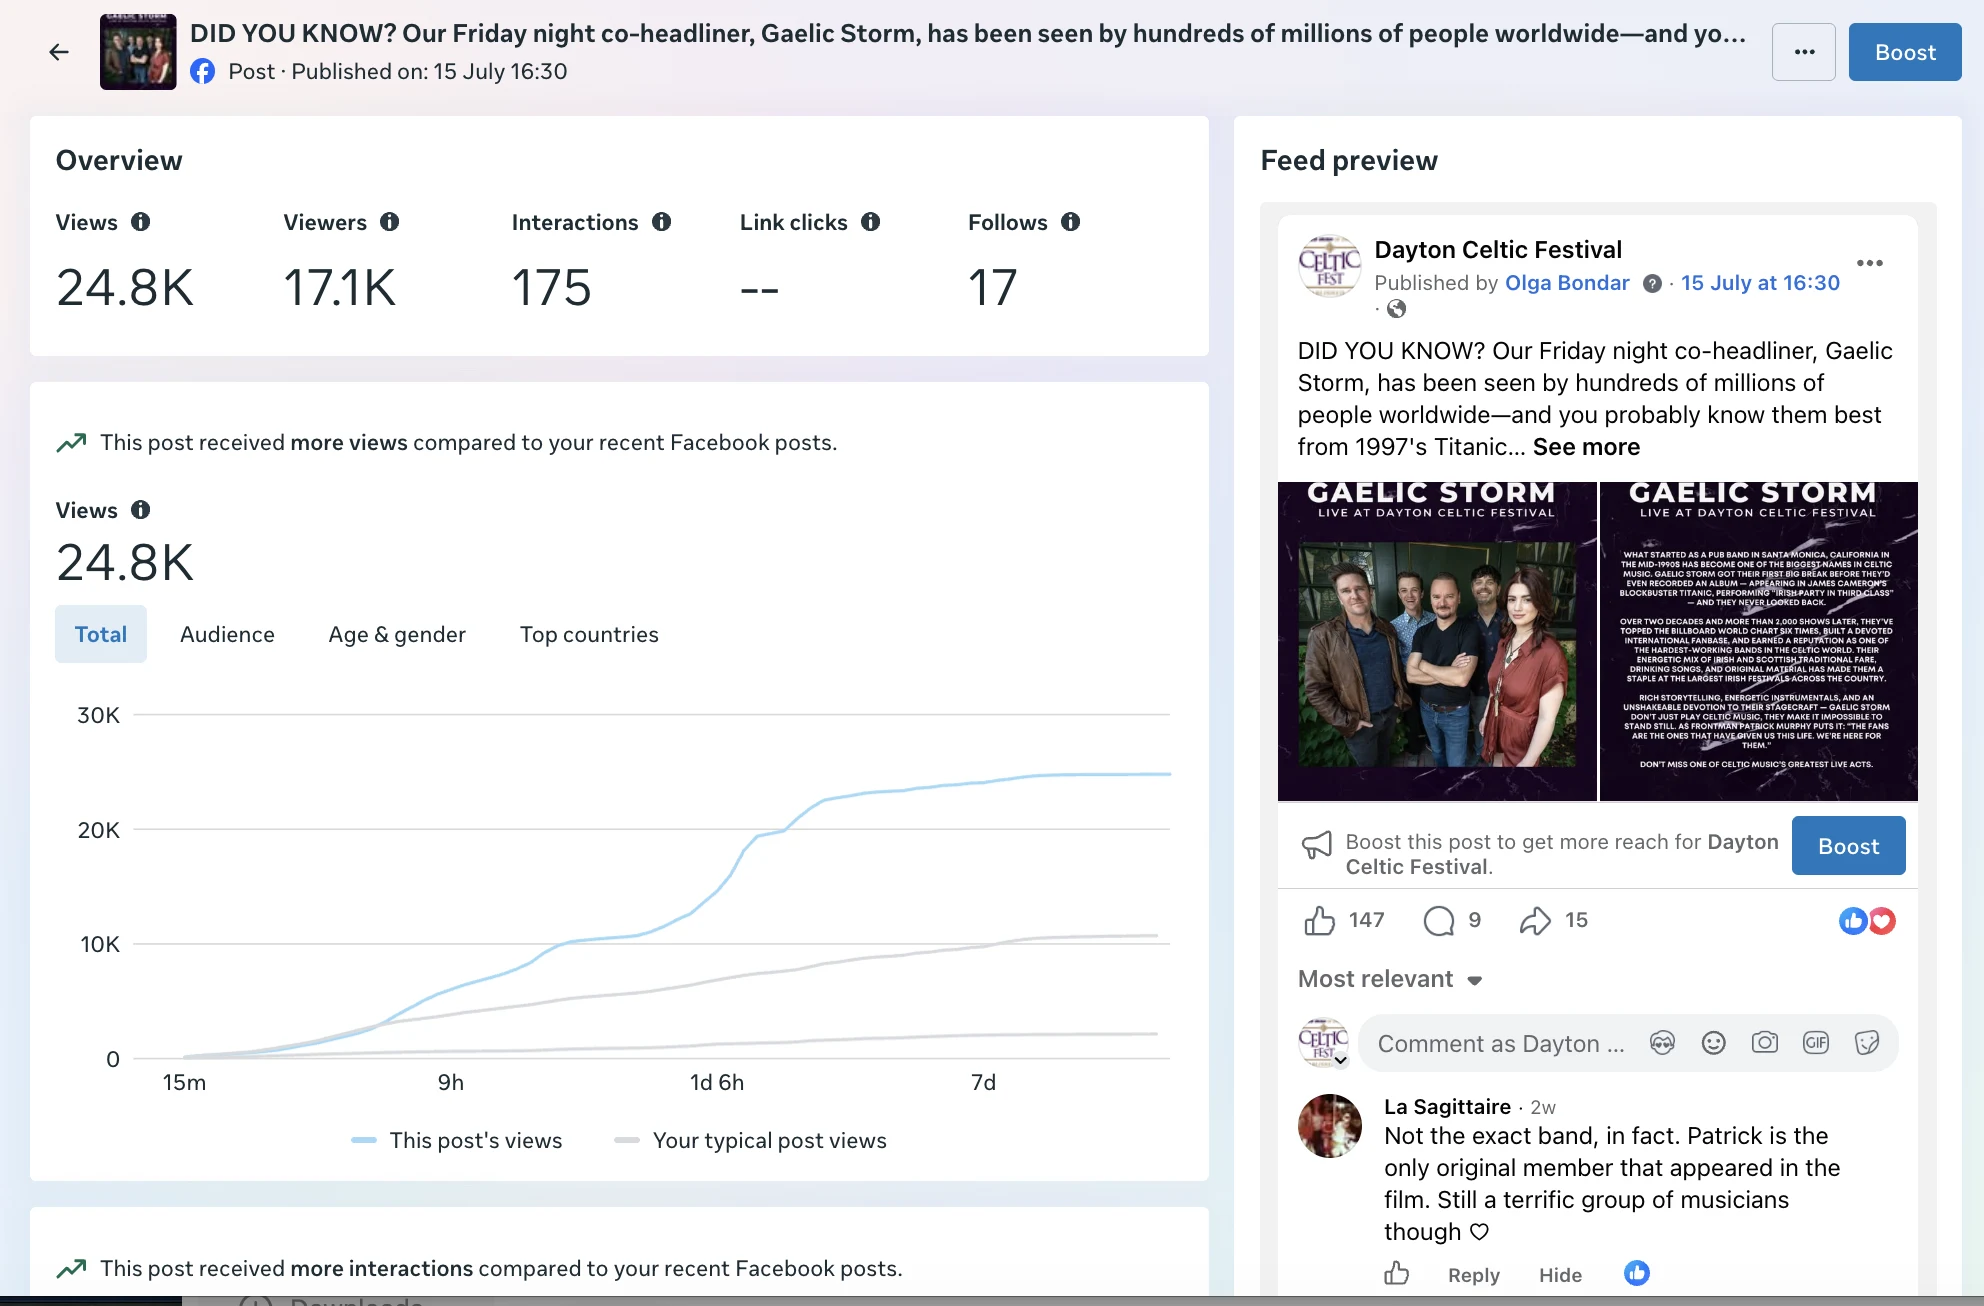Open GIF picker in comment box

1816,1043
